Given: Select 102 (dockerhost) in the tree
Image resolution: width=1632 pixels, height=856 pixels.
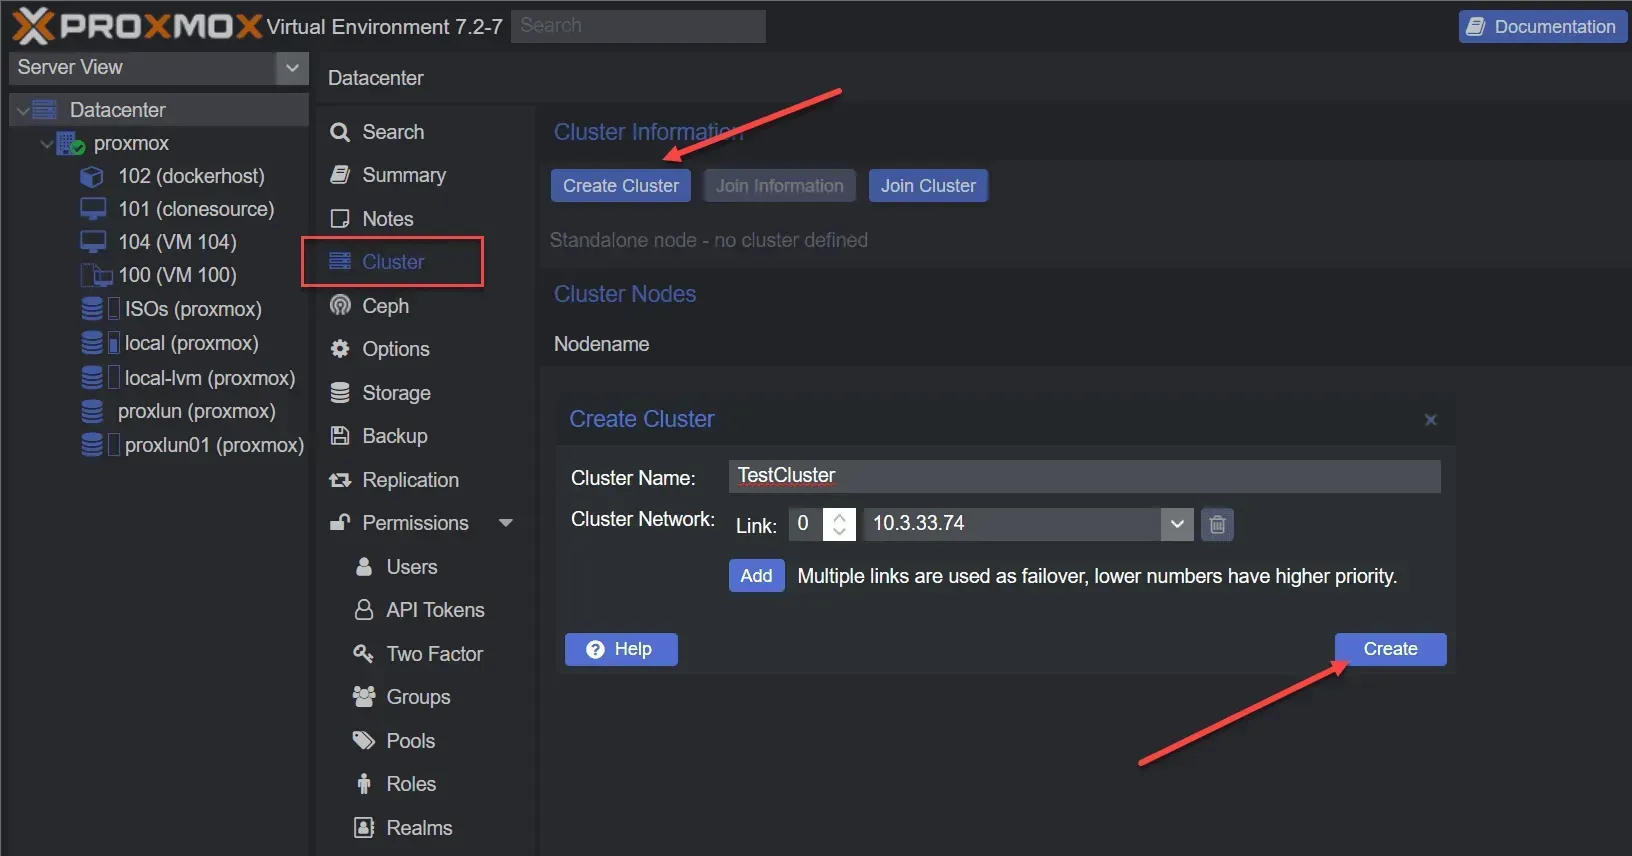Looking at the screenshot, I should pos(191,177).
